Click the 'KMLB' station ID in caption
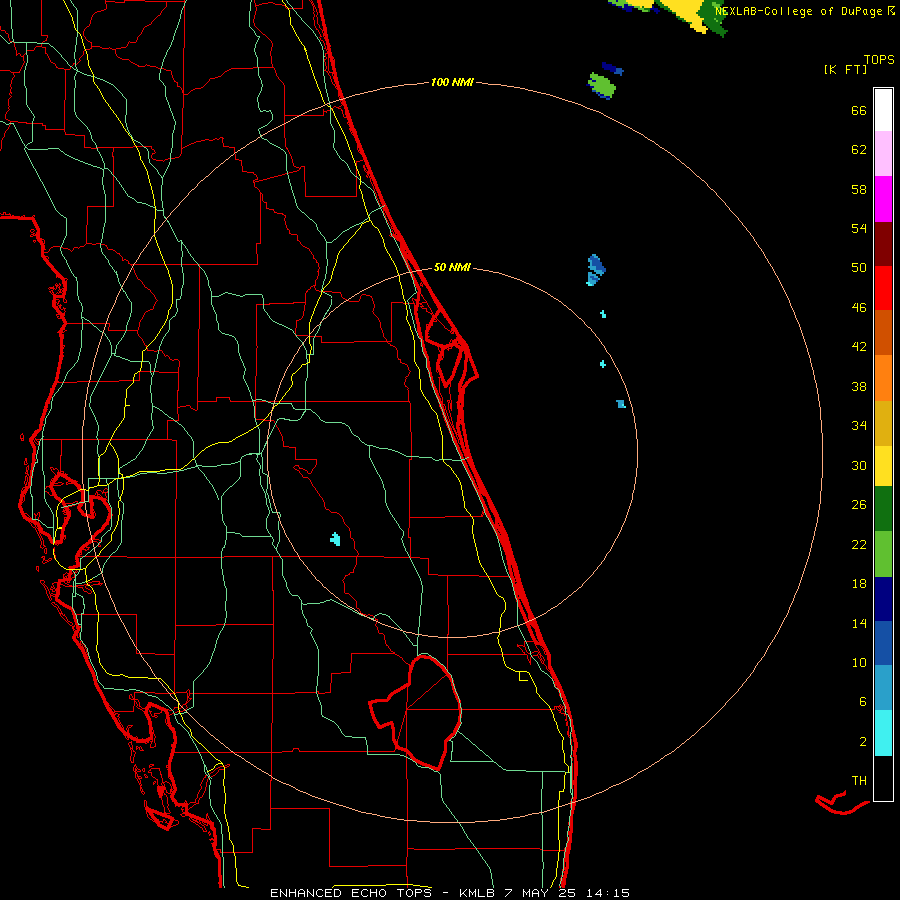Viewport: 900px width, 900px height. coord(478,893)
